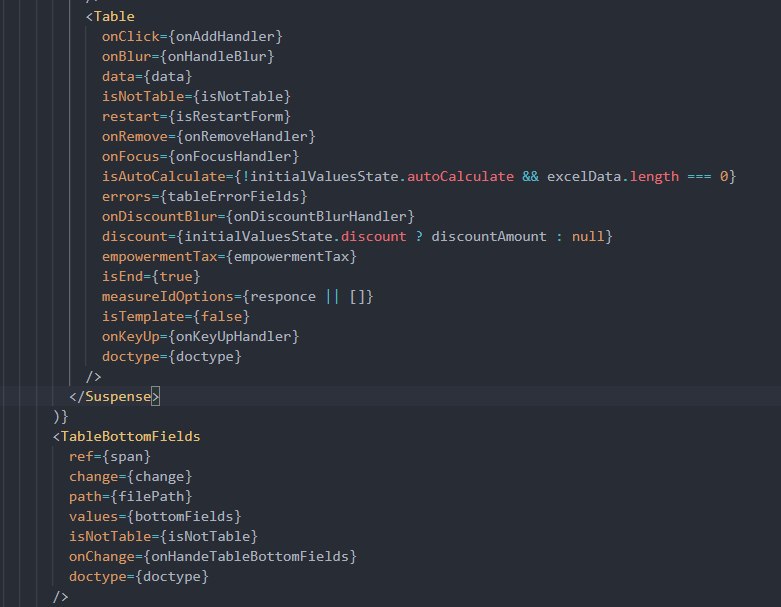The width and height of the screenshot is (781, 607).
Task: Click the filePath value
Action: 151,496
